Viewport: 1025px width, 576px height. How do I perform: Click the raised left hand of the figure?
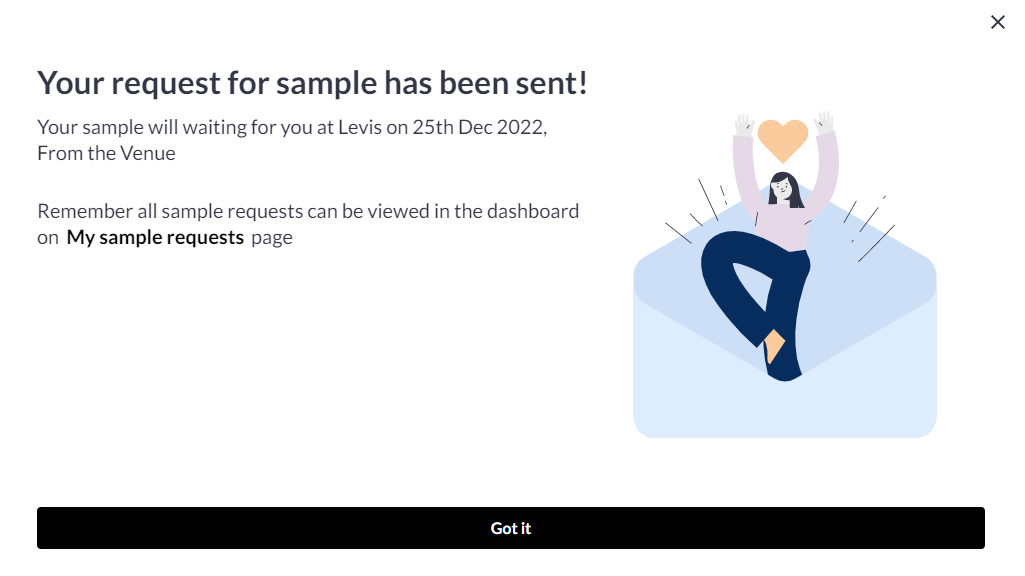click(x=743, y=125)
